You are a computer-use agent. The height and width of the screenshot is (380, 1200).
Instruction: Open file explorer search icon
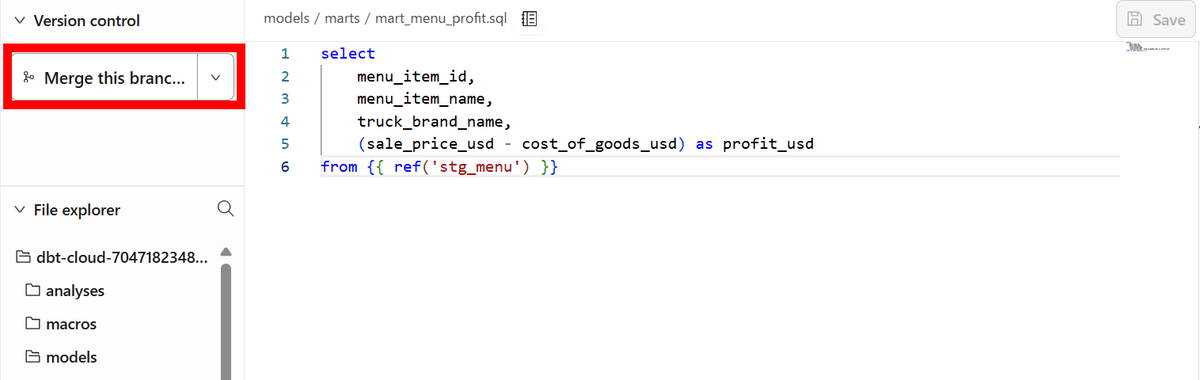pyautogui.click(x=226, y=208)
